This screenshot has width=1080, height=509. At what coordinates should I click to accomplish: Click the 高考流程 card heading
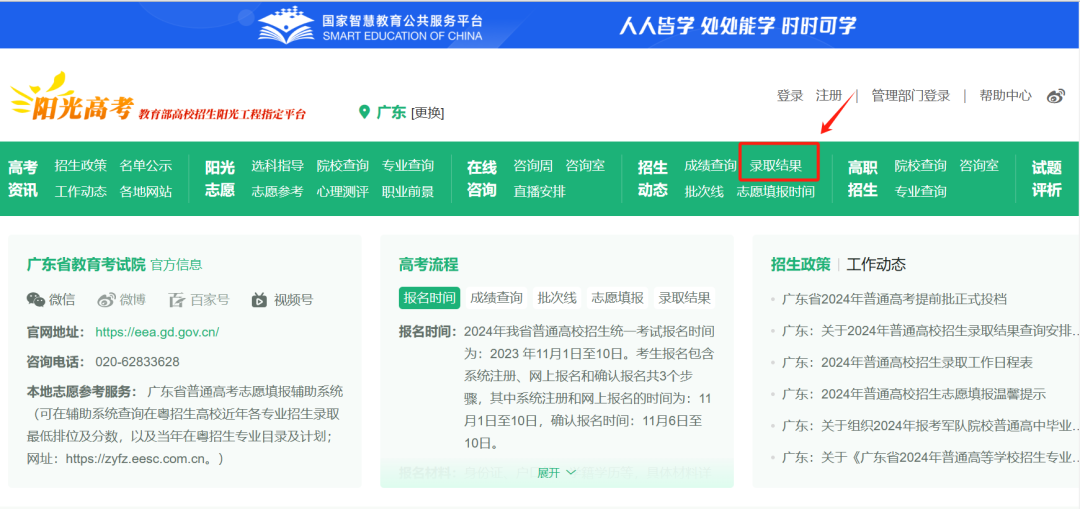click(x=428, y=264)
